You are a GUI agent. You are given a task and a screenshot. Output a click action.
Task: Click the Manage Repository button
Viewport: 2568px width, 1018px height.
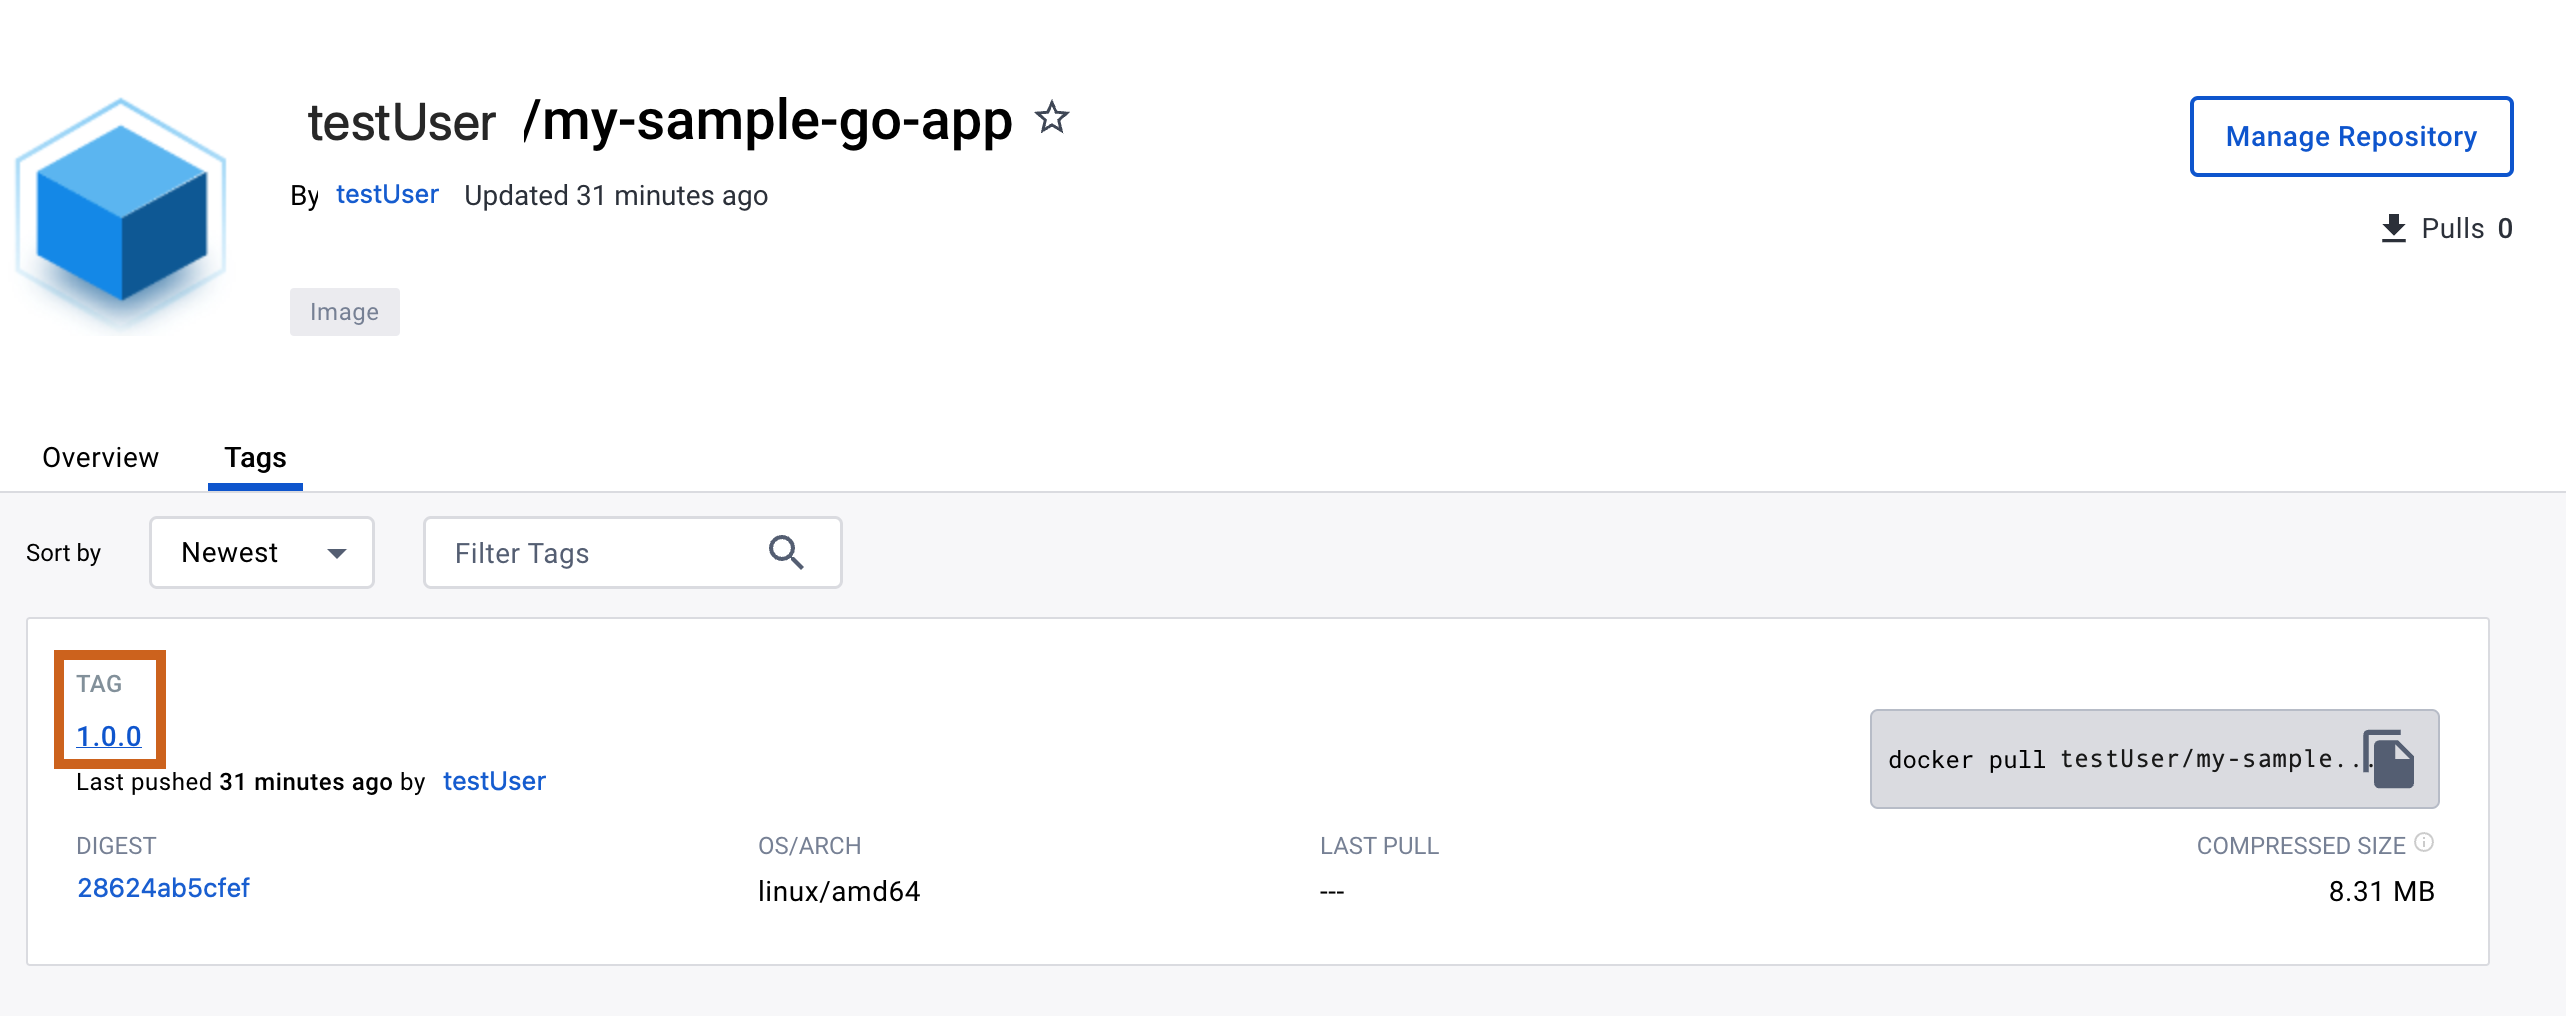2350,137
